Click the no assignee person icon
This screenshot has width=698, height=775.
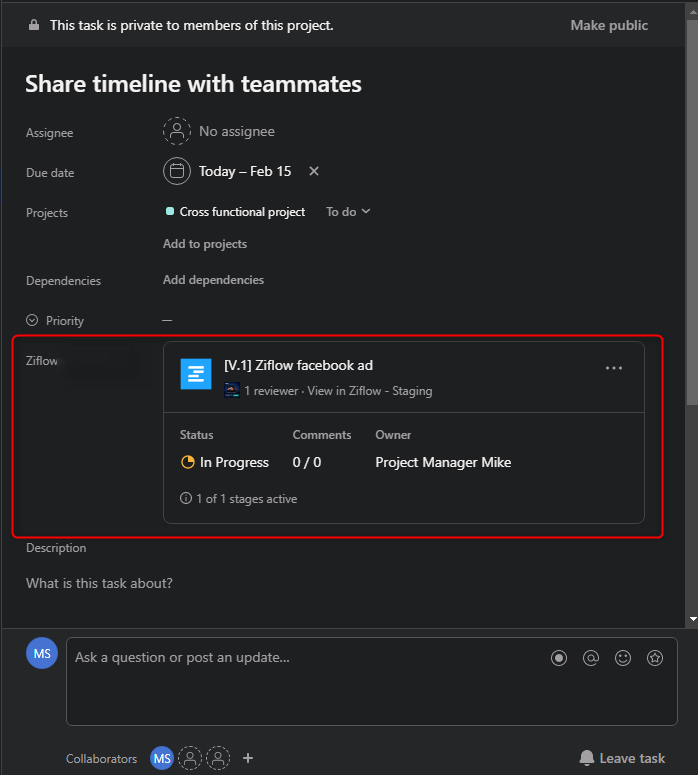tap(177, 131)
